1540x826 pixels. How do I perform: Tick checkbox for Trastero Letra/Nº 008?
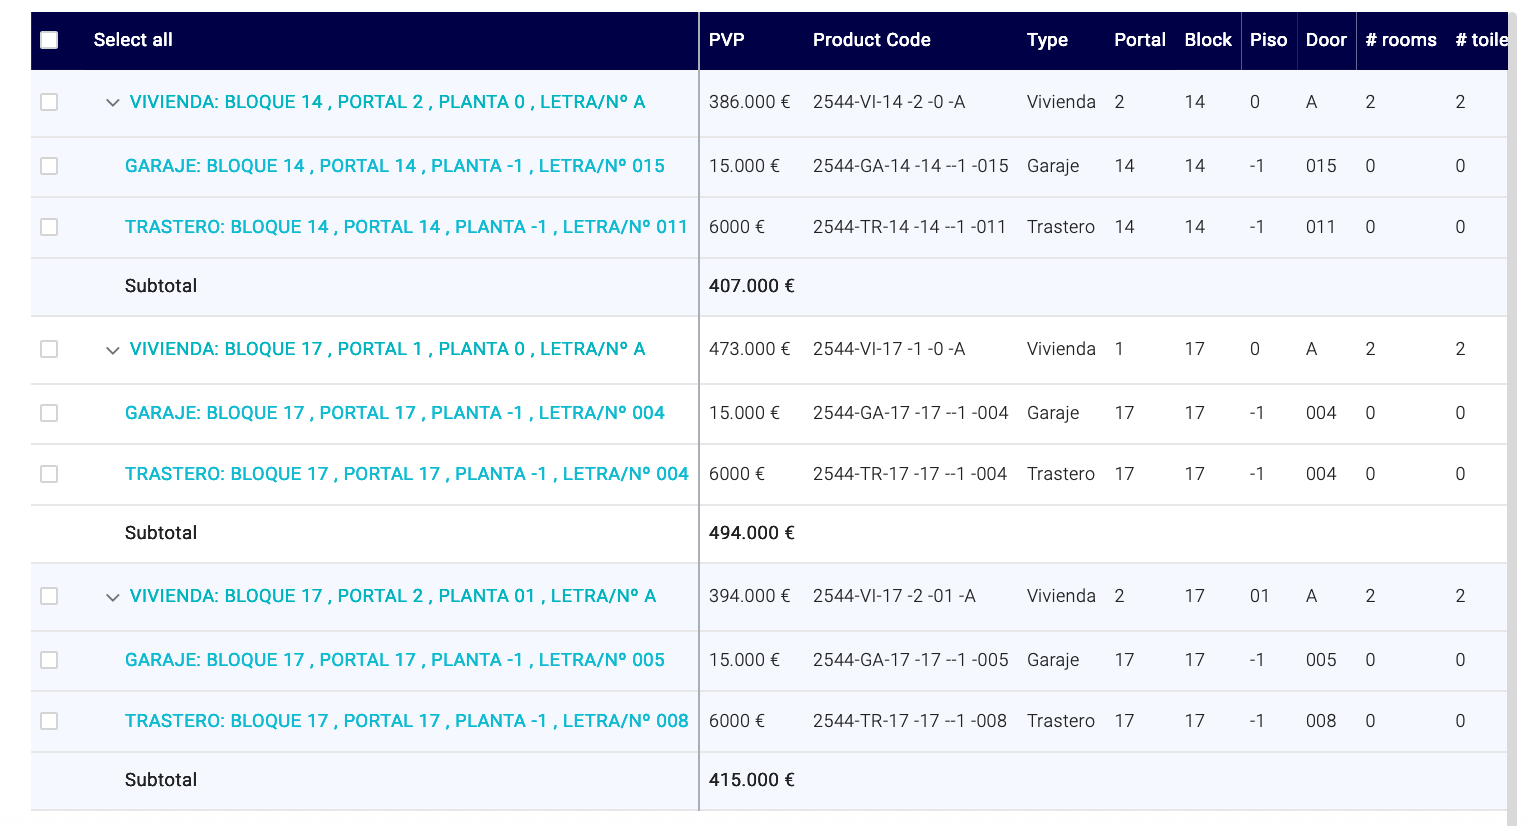pos(49,721)
